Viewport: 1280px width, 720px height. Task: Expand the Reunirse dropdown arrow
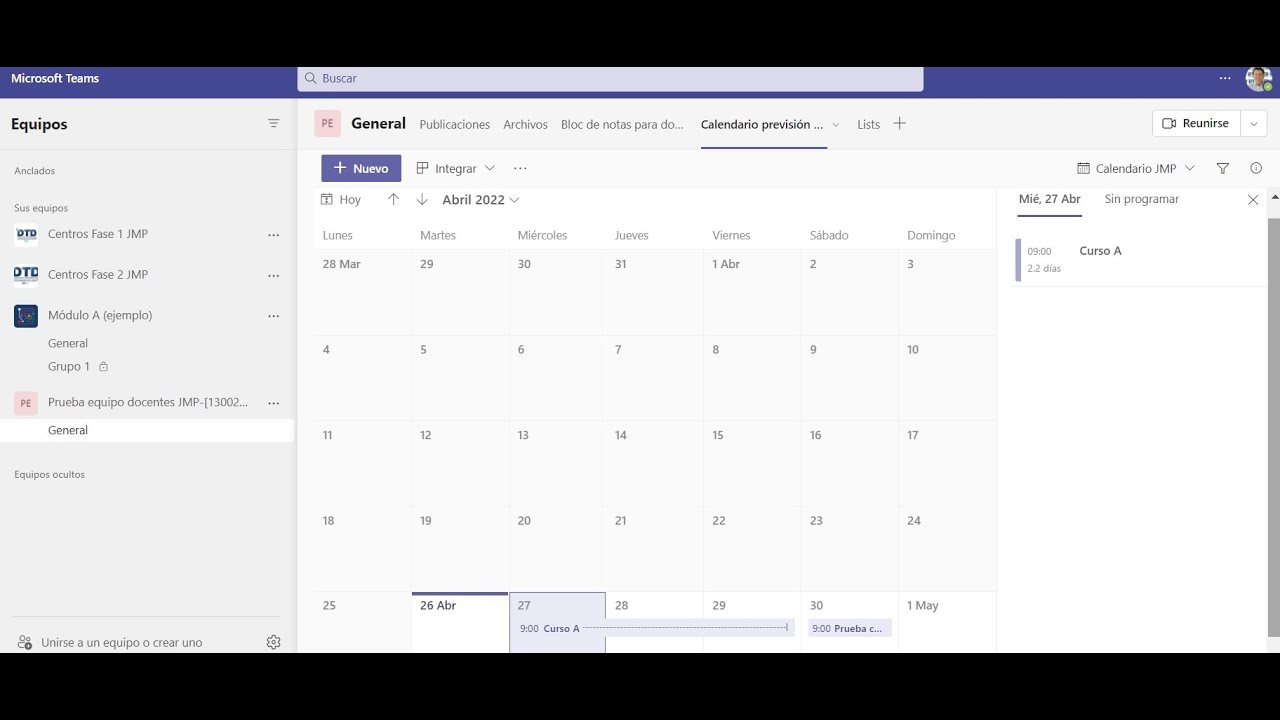(1254, 124)
